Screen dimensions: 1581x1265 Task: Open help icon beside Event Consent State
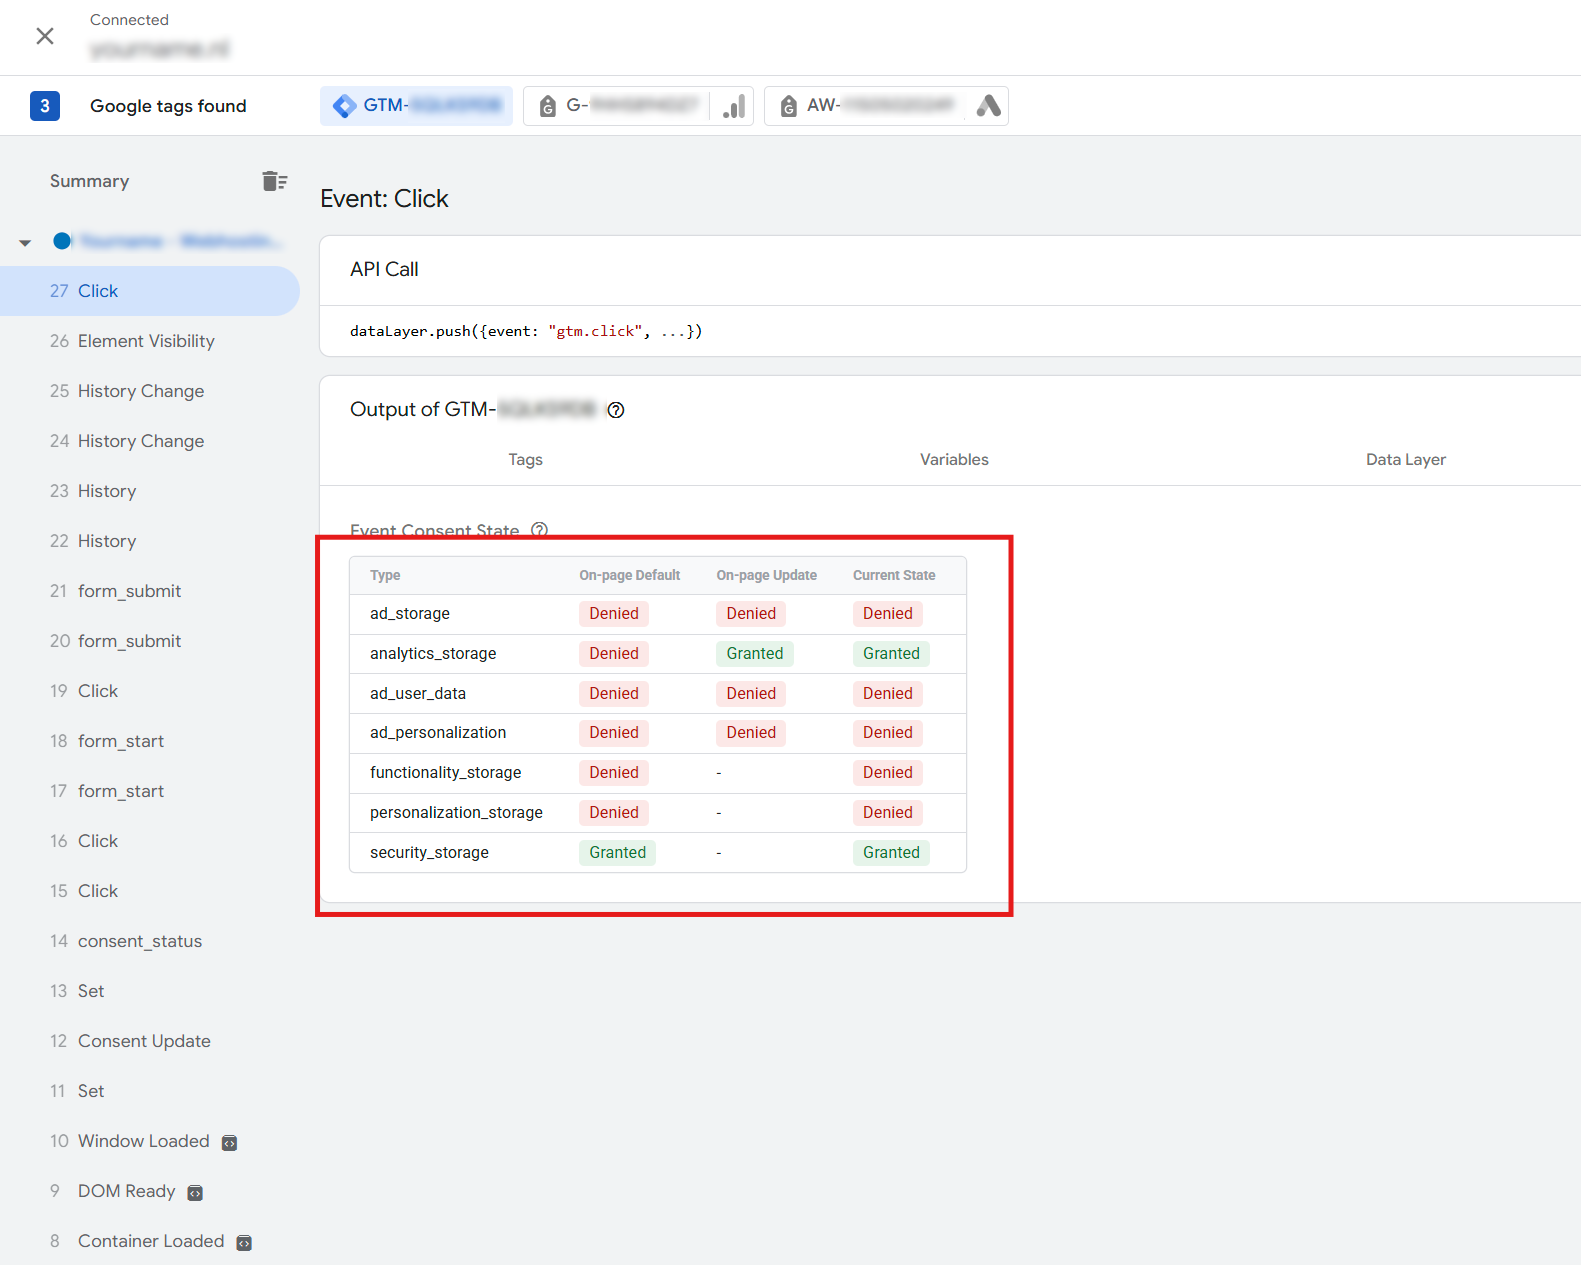[539, 530]
